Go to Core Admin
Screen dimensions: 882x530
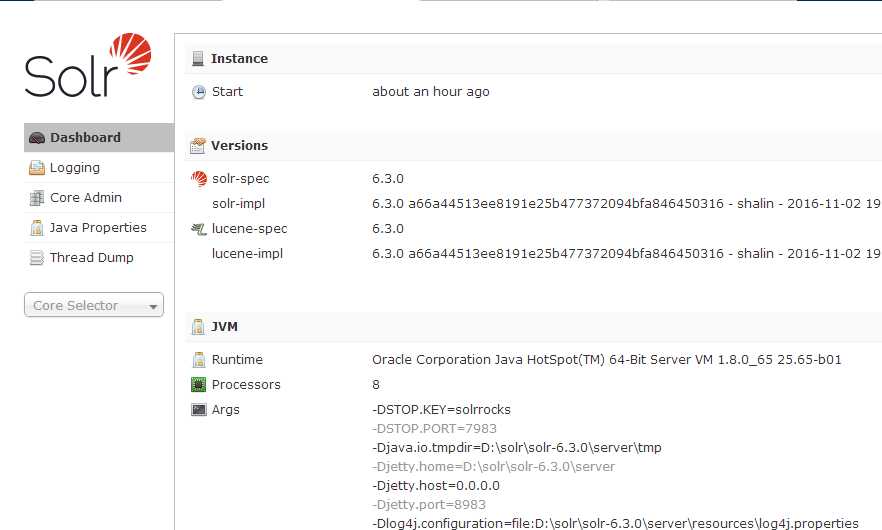[x=99, y=198]
